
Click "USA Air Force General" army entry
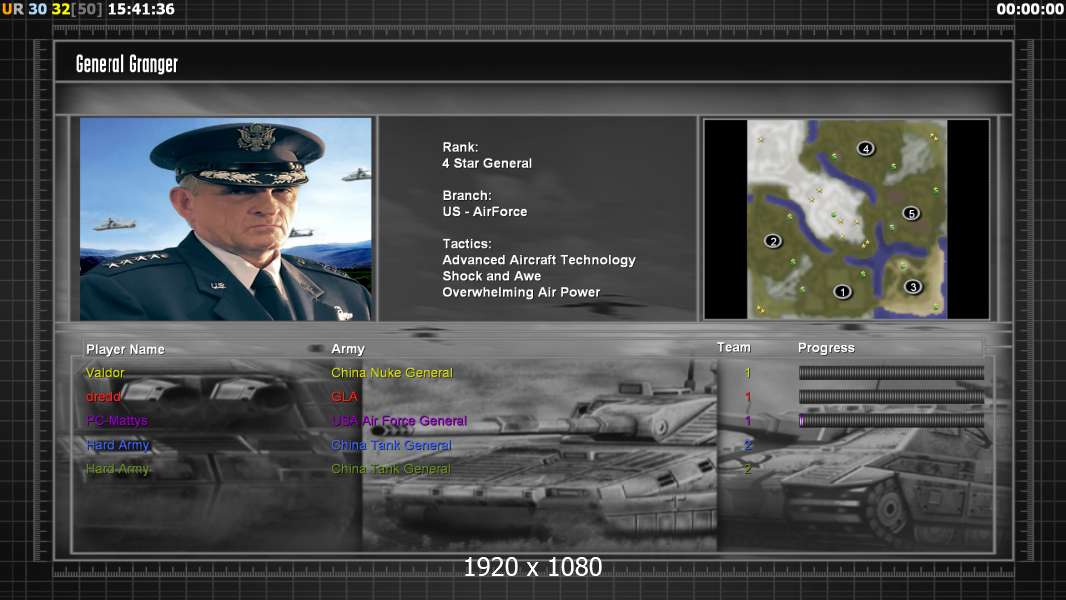coord(399,421)
